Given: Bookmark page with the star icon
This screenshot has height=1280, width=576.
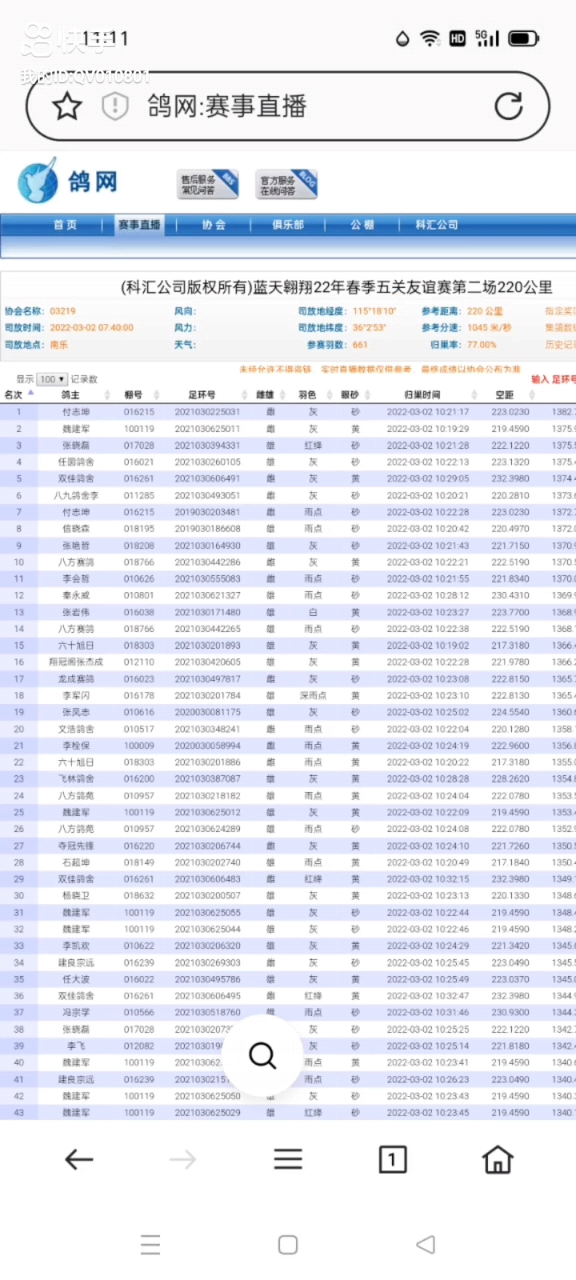Looking at the screenshot, I should click(x=67, y=106).
